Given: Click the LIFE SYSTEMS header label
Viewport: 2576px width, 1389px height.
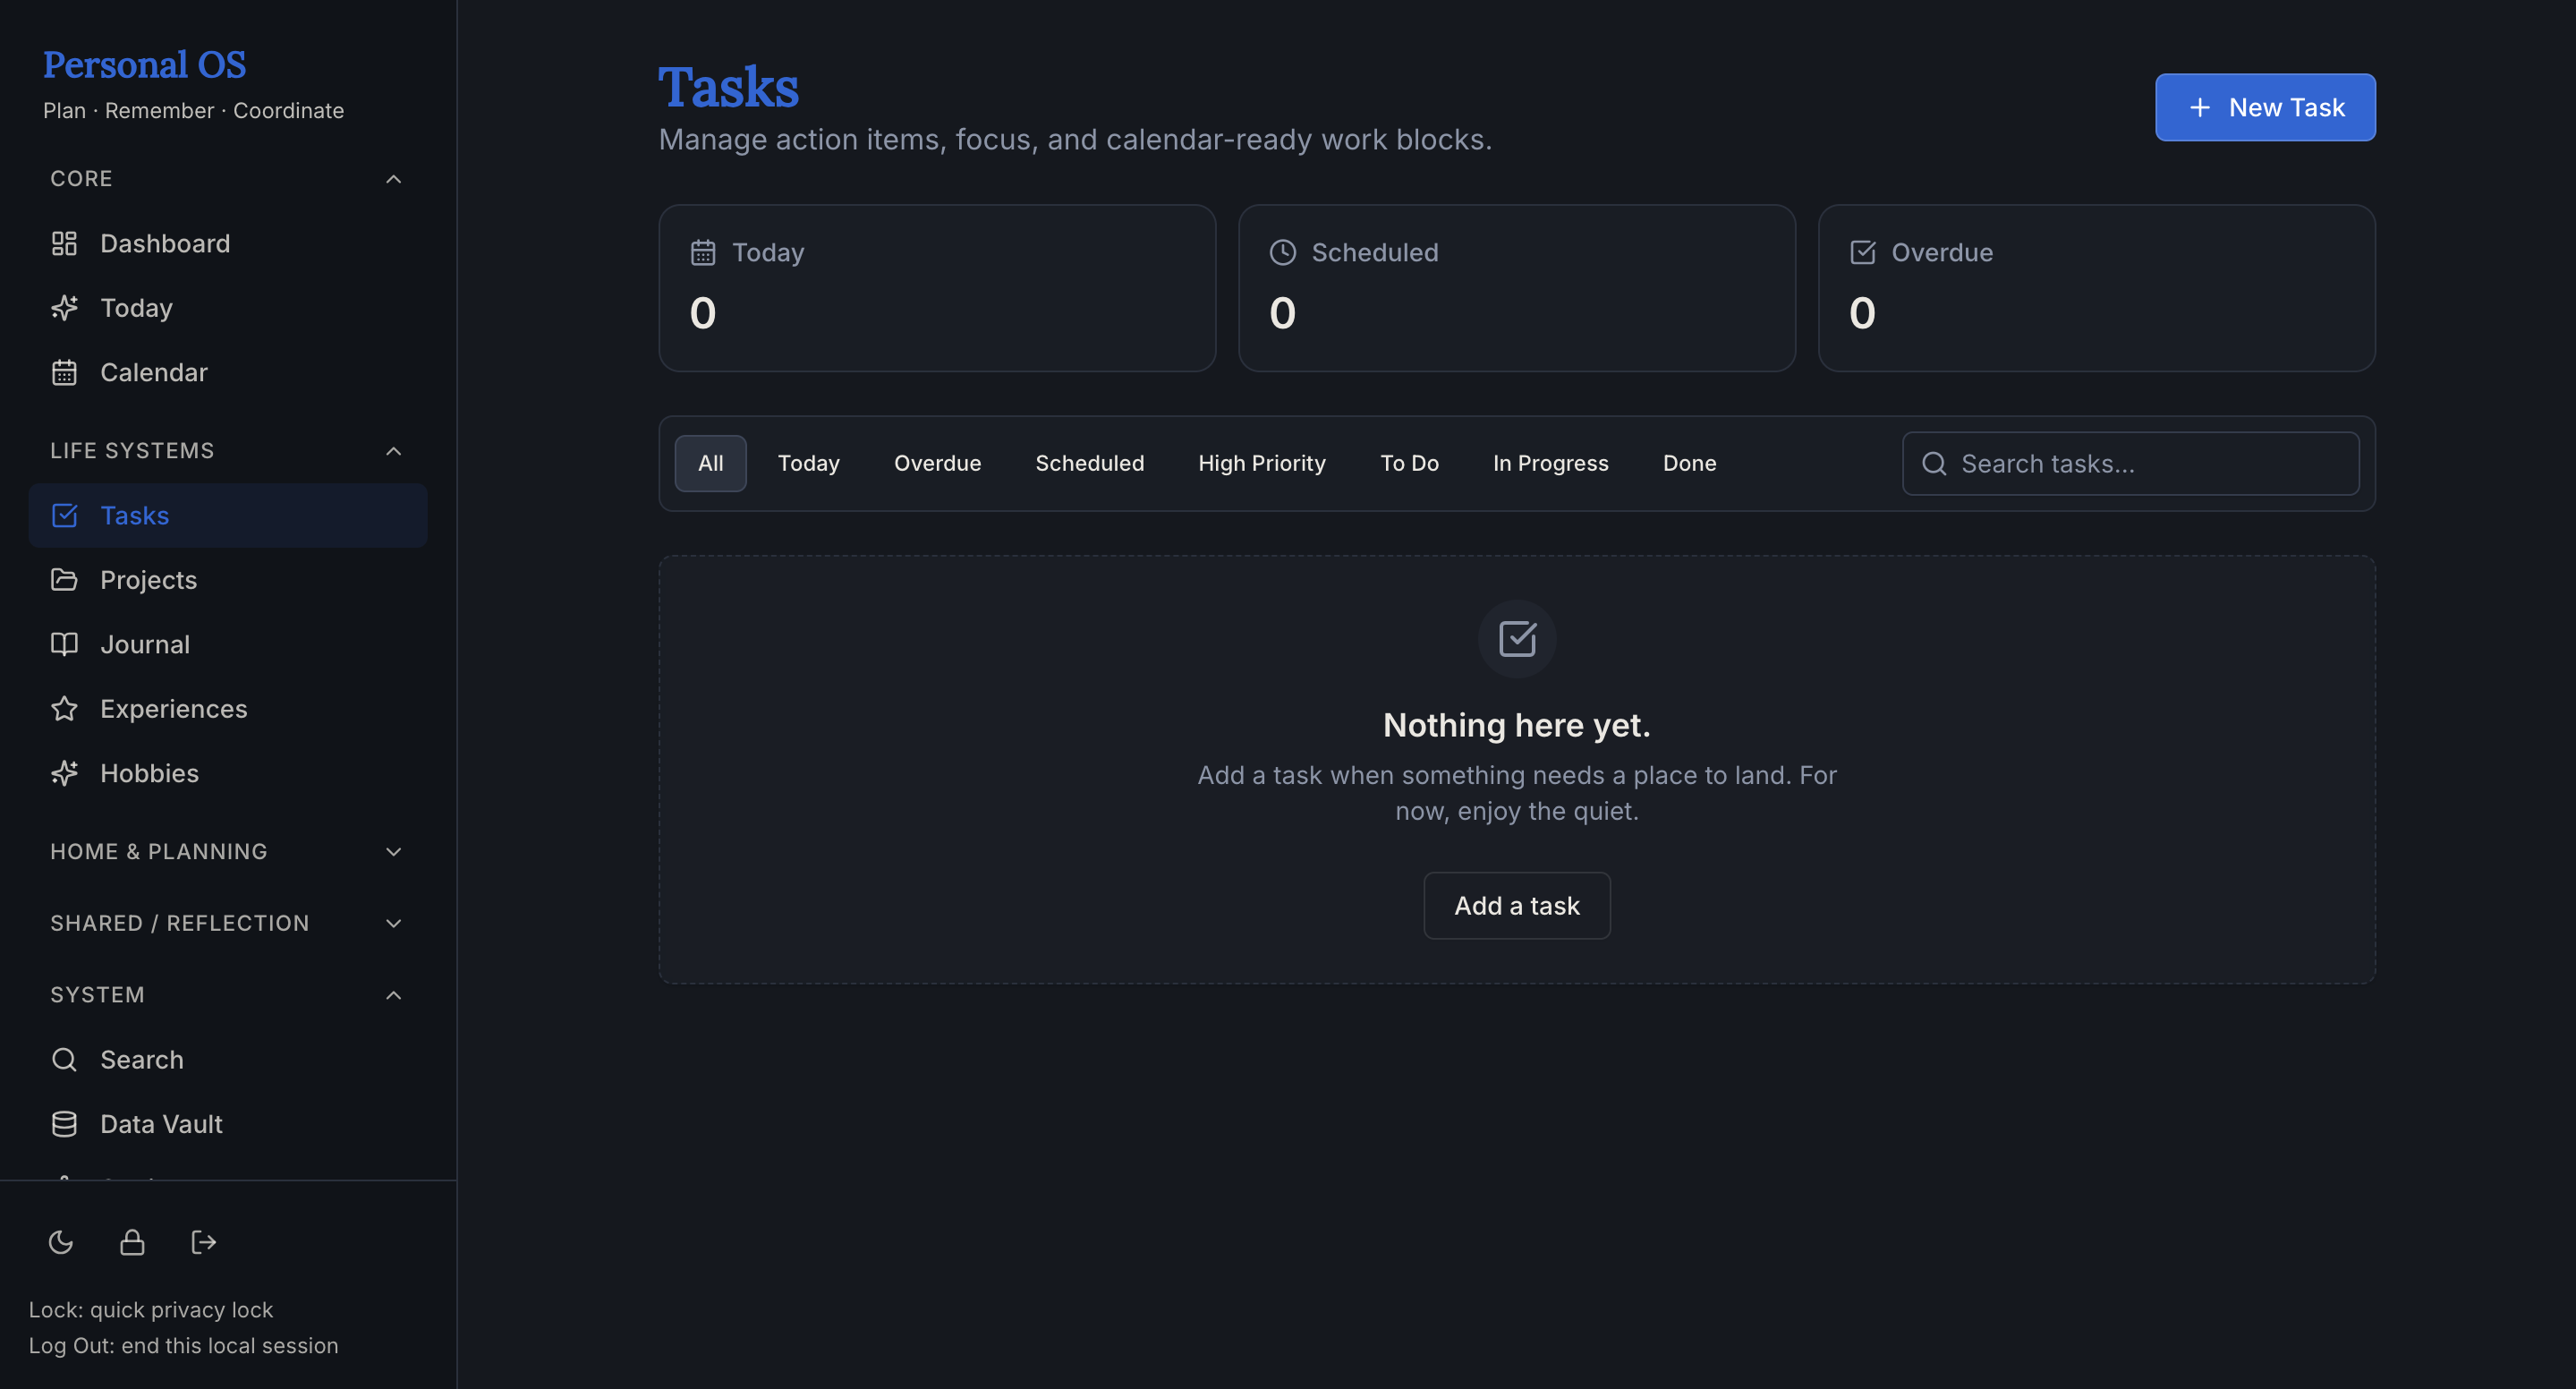Looking at the screenshot, I should (x=132, y=451).
